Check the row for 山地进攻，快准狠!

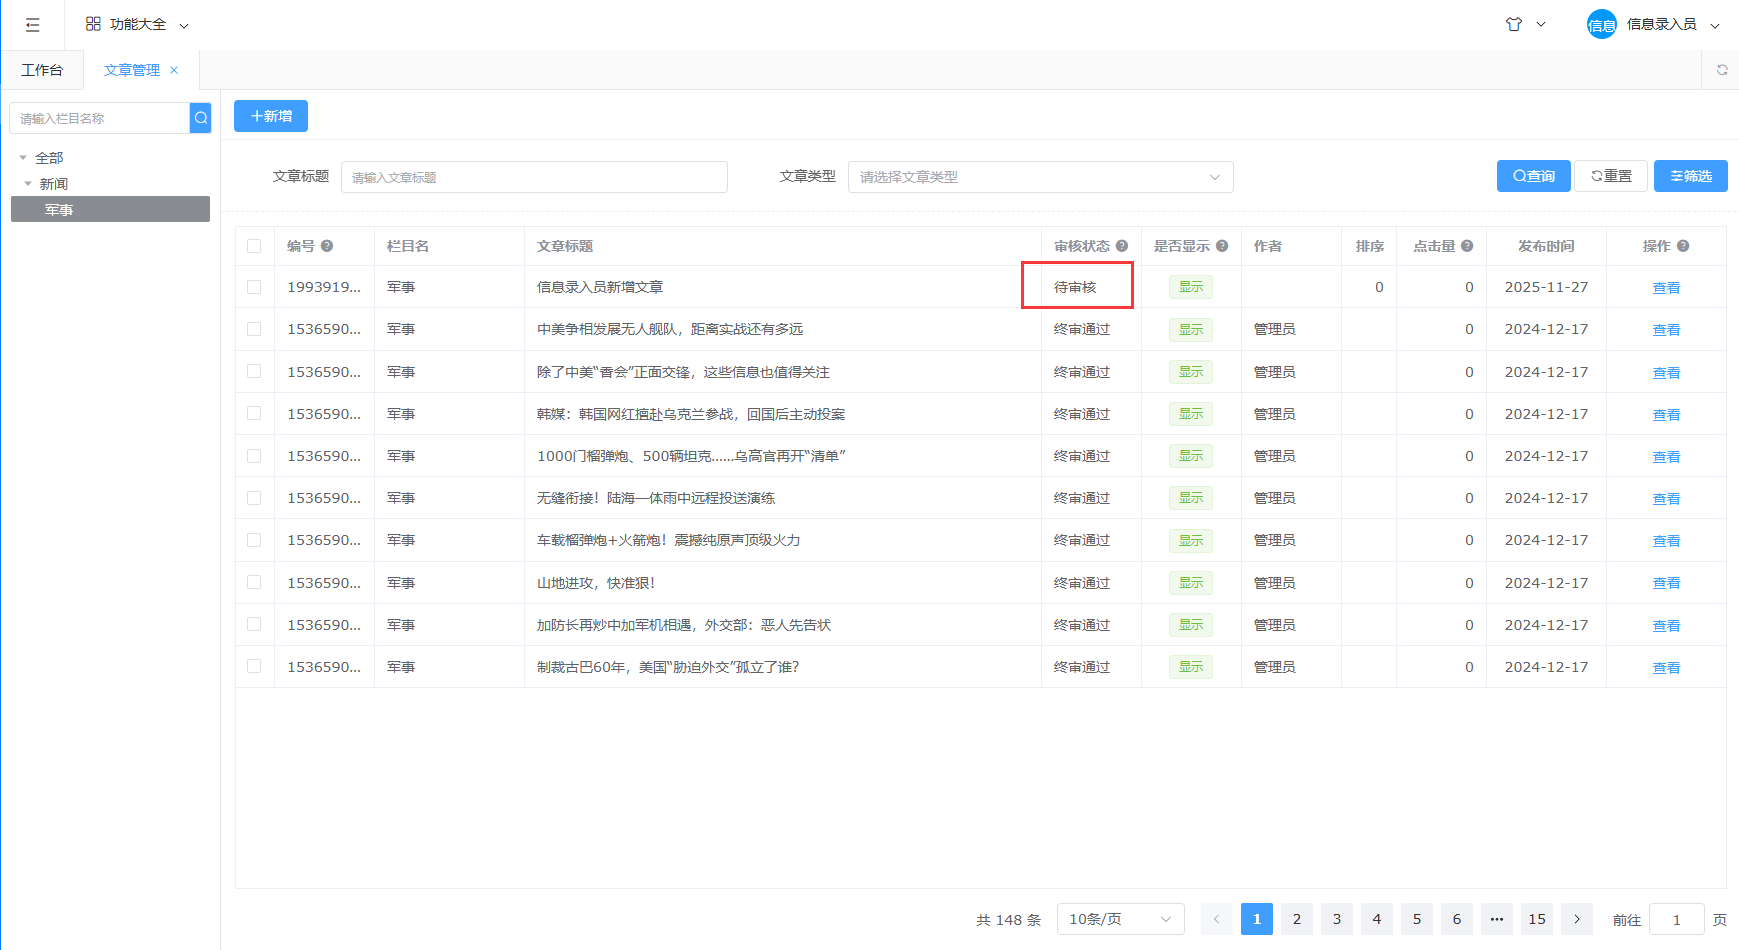click(254, 582)
